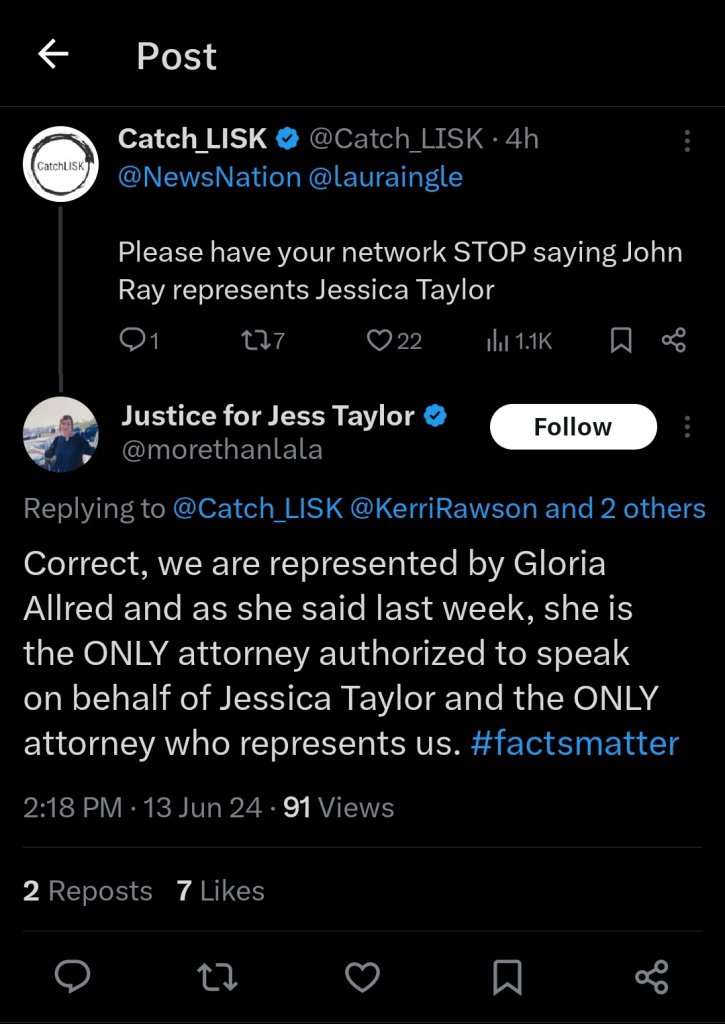Screen dimensions: 725x1024
Task: Open more options for Catch_LISK post
Action: coord(687,141)
